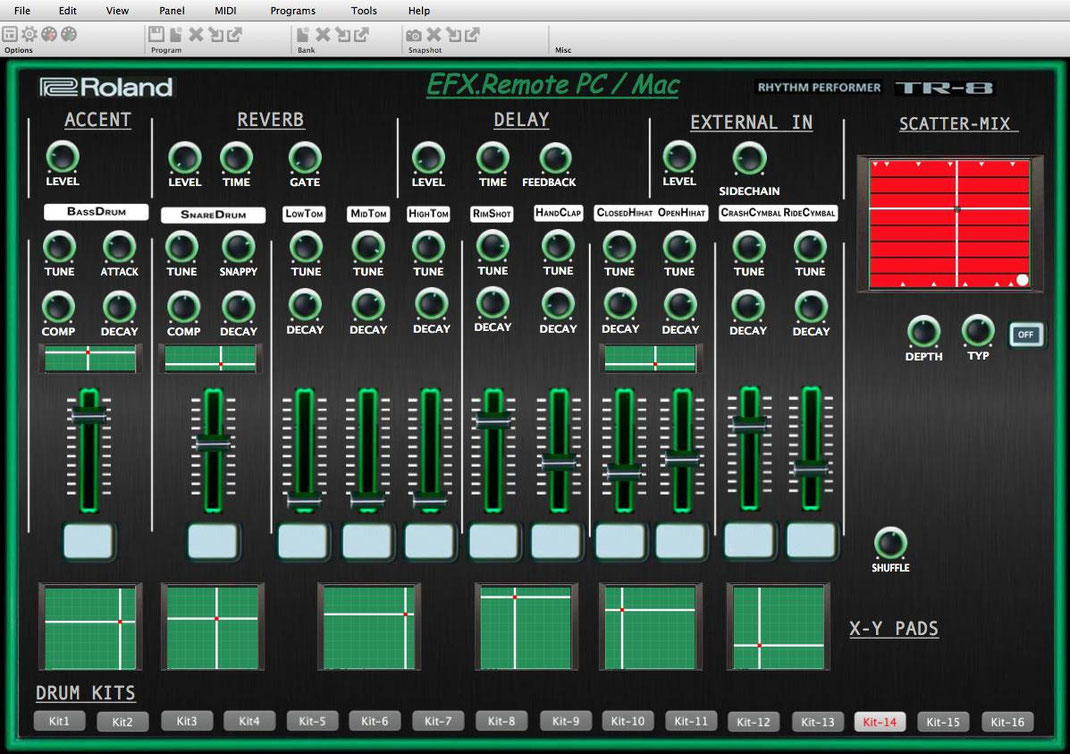Select drum kit Kit-16
Screen dimensions: 1070x754
tap(1007, 721)
